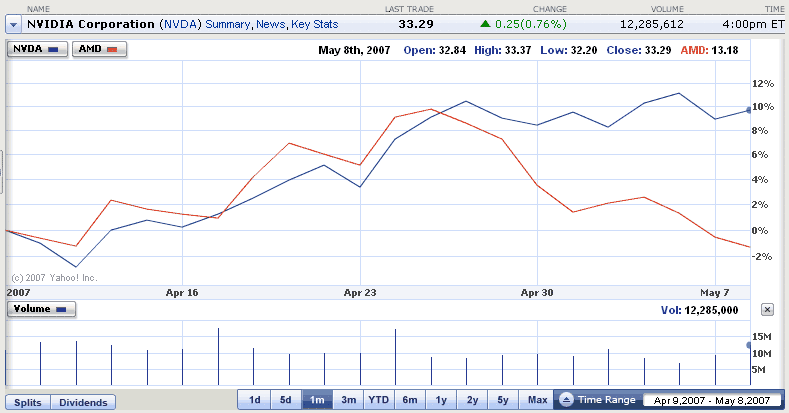Open the Summary link
The width and height of the screenshot is (789, 413).
[x=227, y=24]
